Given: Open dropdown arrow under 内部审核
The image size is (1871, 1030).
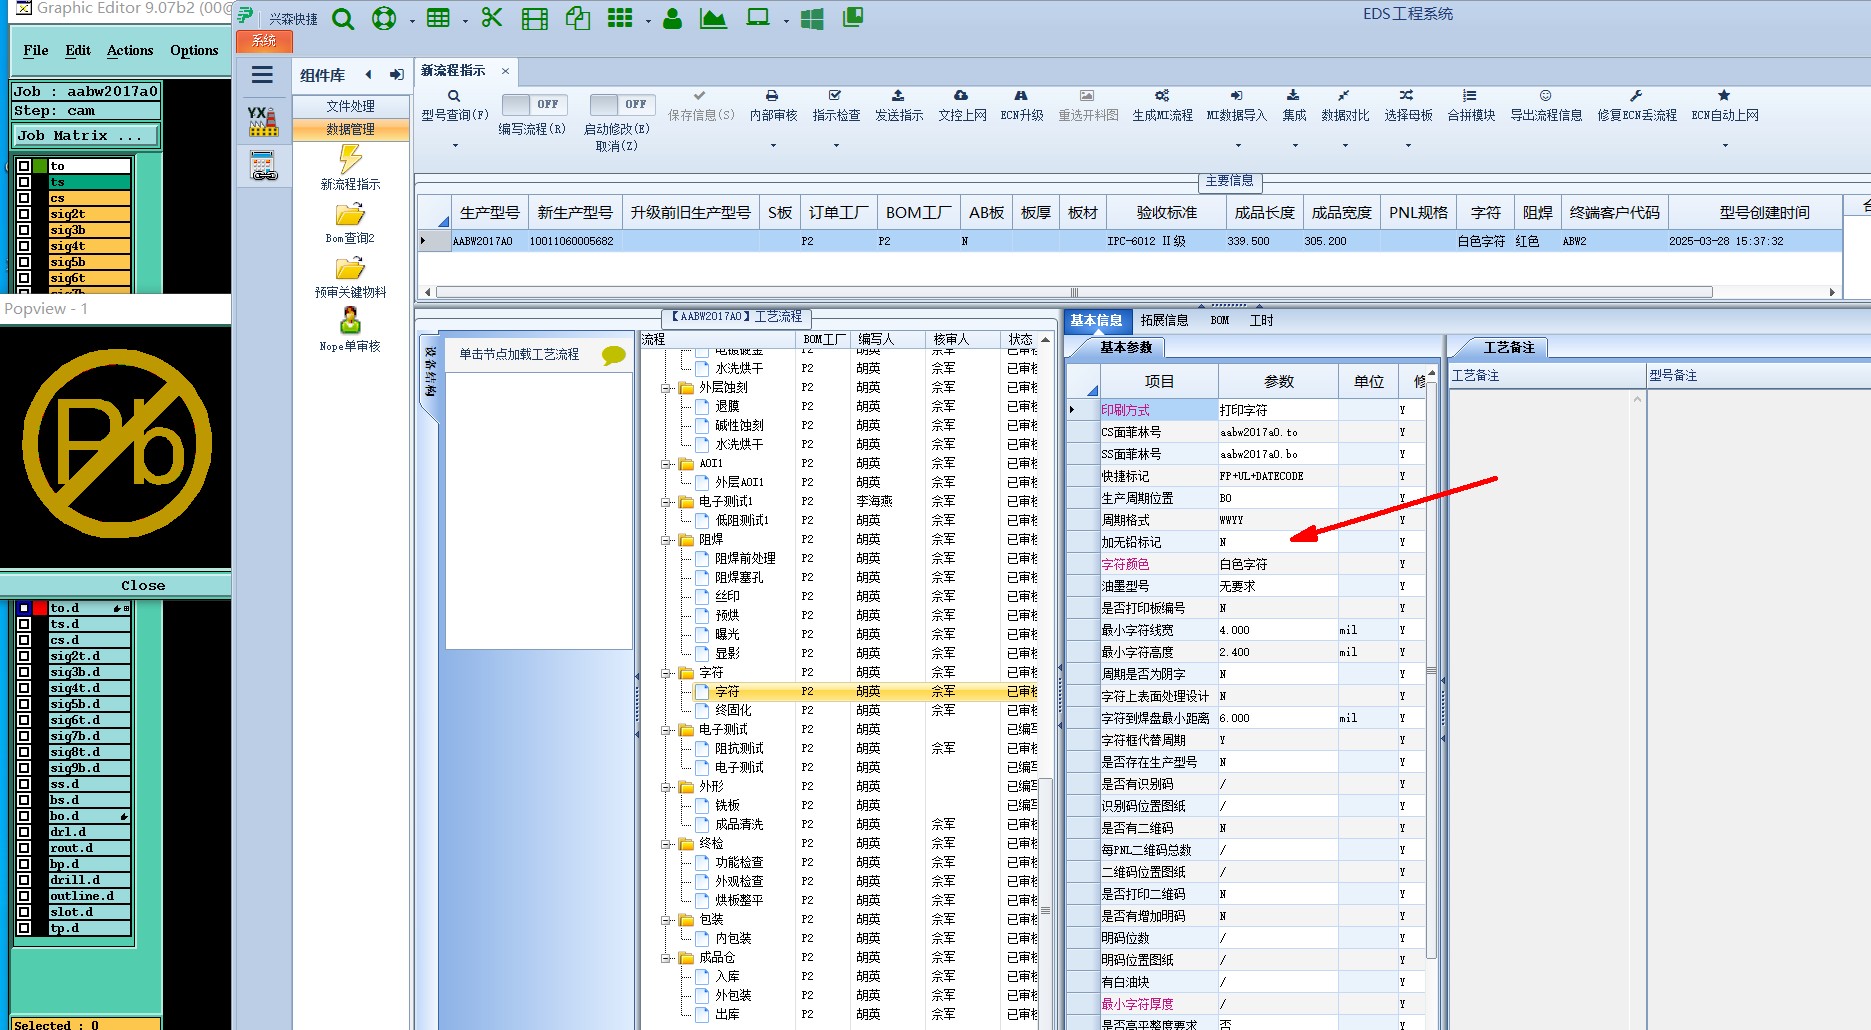Looking at the screenshot, I should click(x=774, y=146).
